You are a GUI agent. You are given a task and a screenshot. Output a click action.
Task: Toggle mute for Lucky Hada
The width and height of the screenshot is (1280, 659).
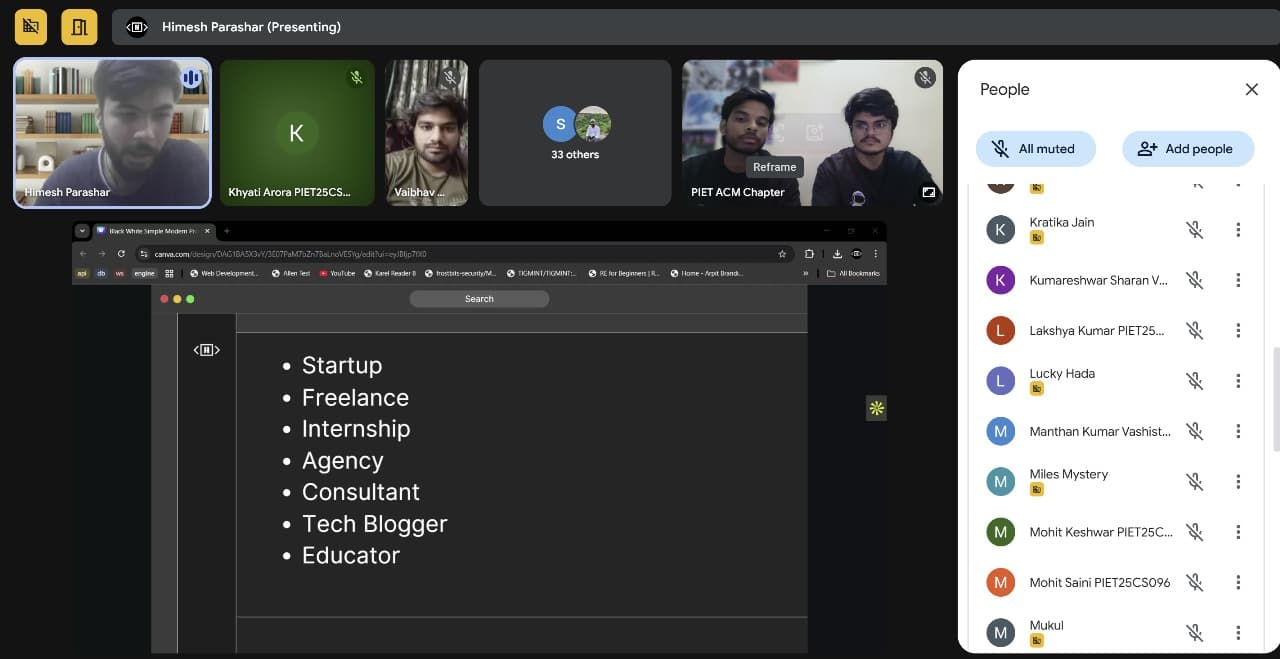coord(1194,381)
